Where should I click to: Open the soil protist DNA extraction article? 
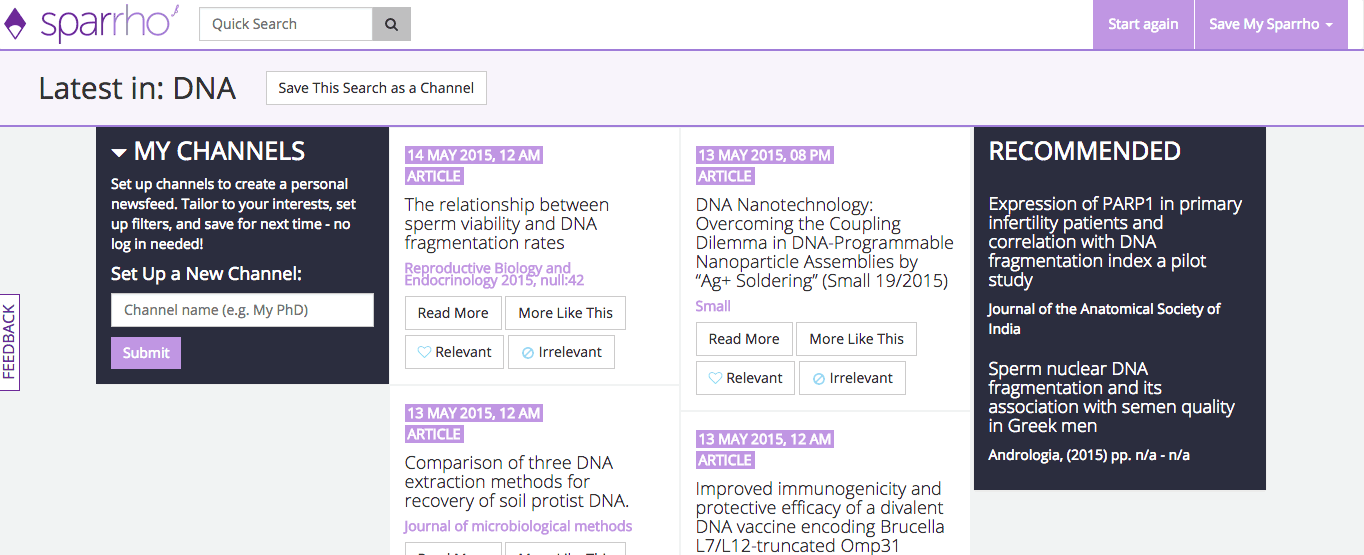[516, 482]
